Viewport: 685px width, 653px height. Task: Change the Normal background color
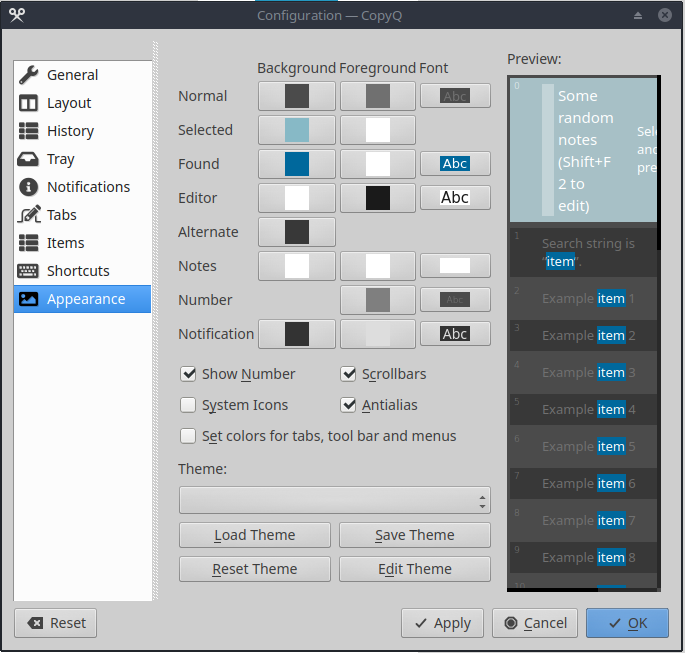click(x=297, y=96)
